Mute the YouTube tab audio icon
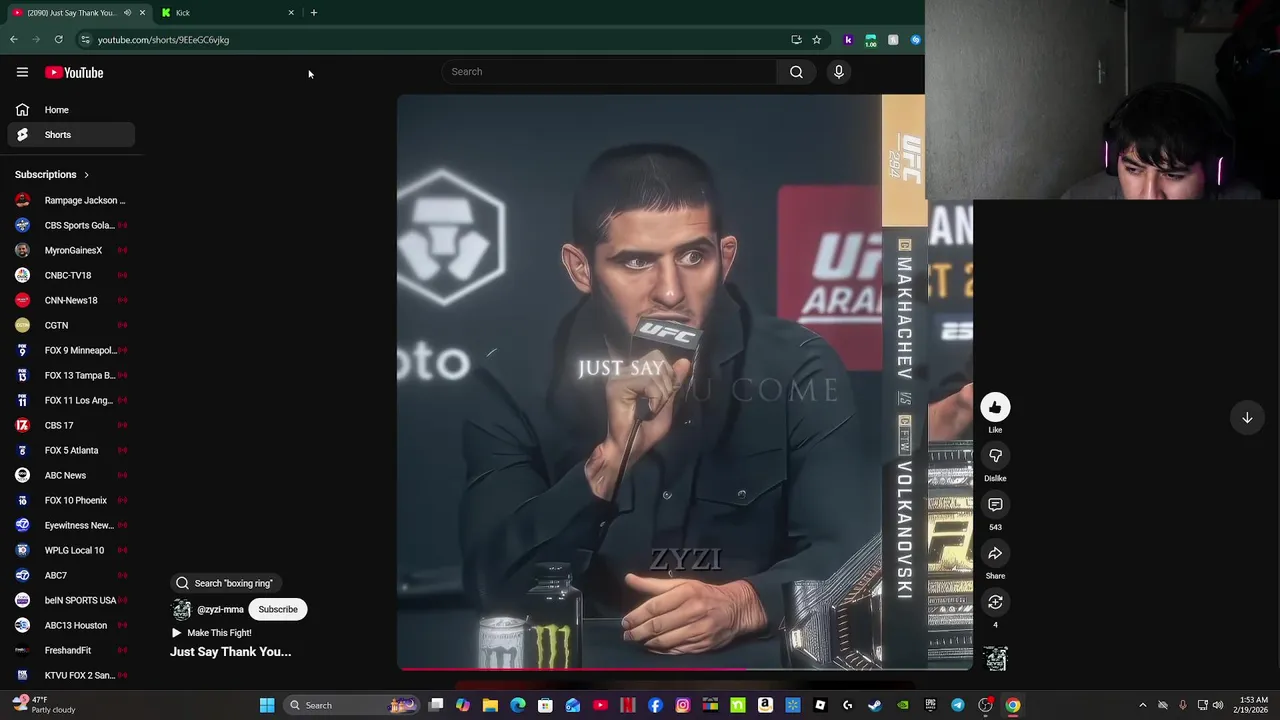1280x720 pixels. click(127, 13)
